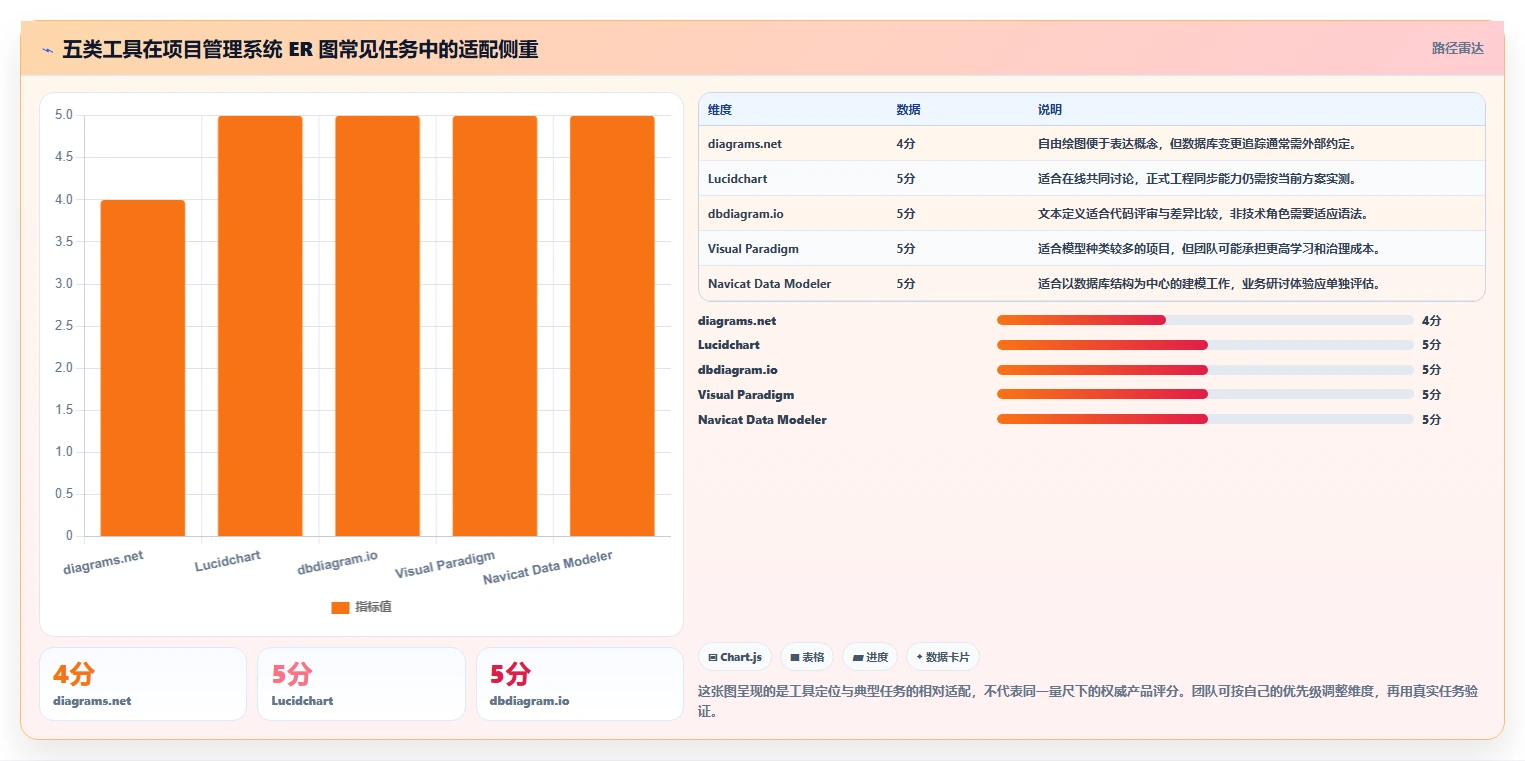The width and height of the screenshot is (1525, 761).
Task: Select the 进度 tag chip
Action: click(870, 657)
